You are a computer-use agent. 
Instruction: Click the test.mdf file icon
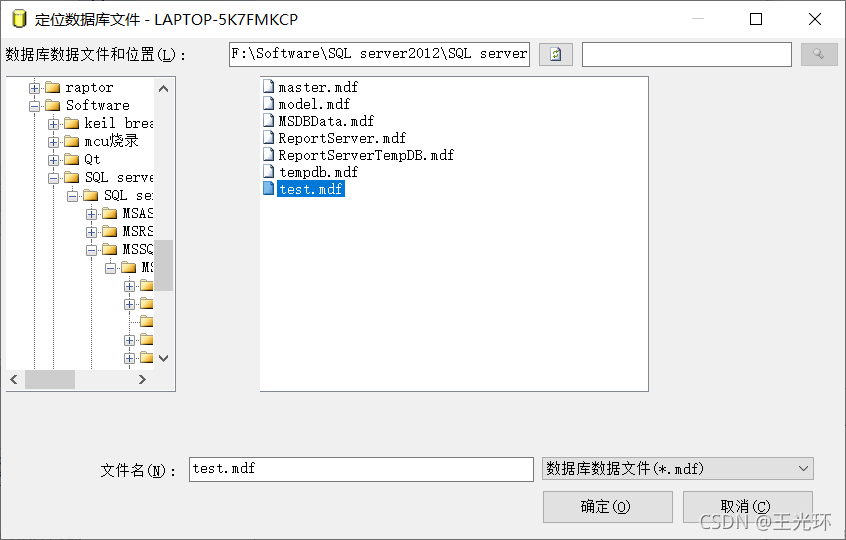point(268,188)
